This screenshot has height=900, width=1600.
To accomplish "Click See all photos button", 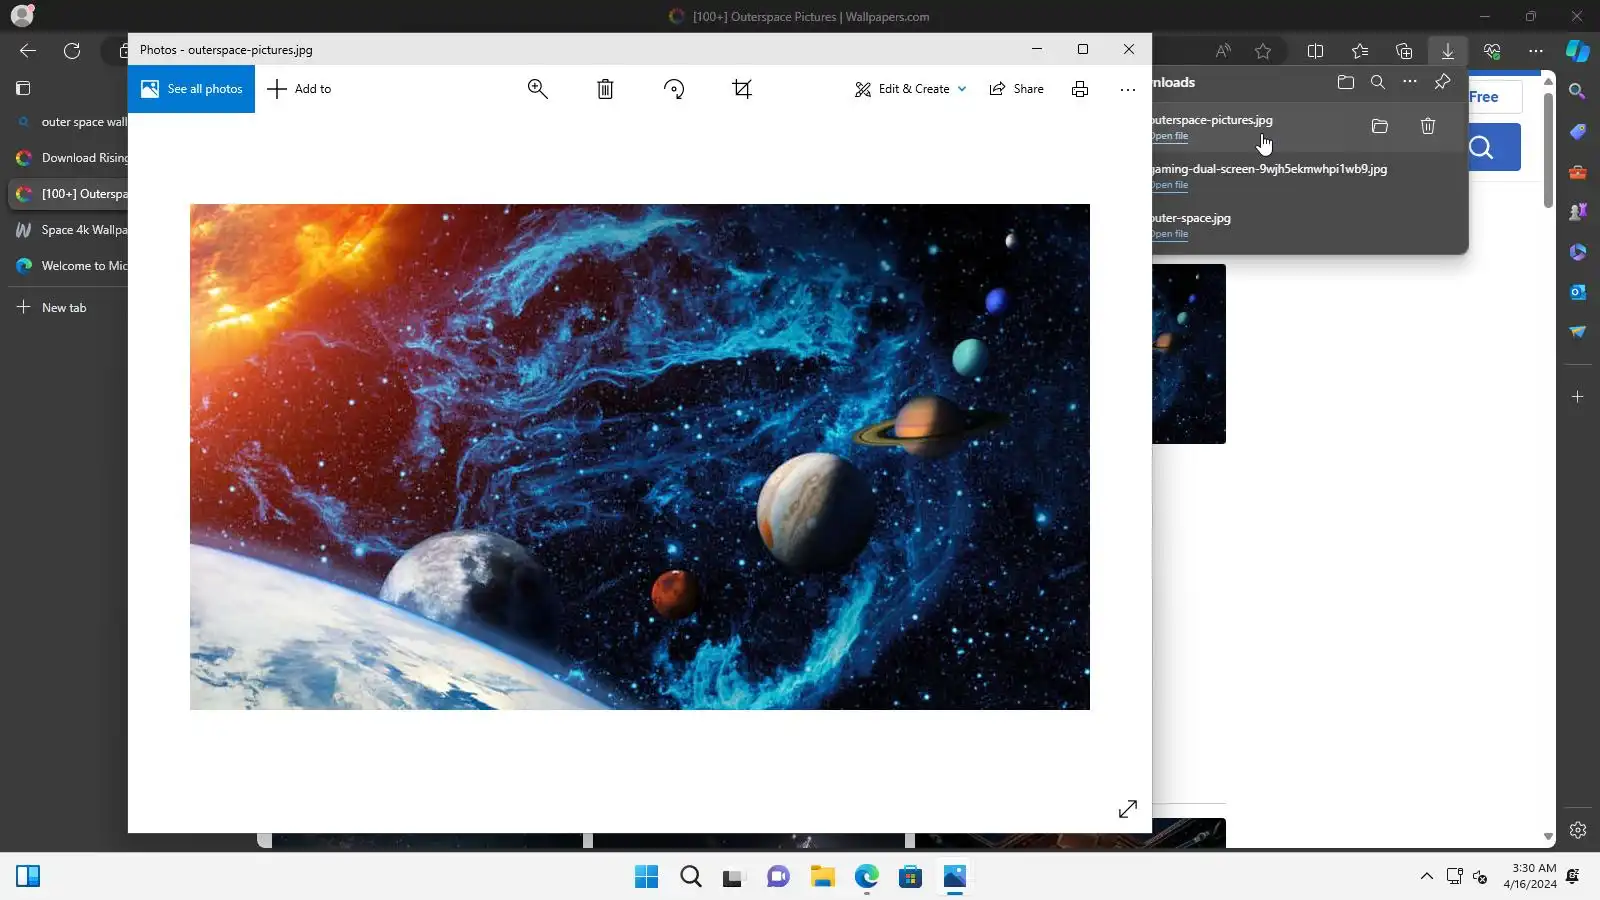I will pos(191,89).
